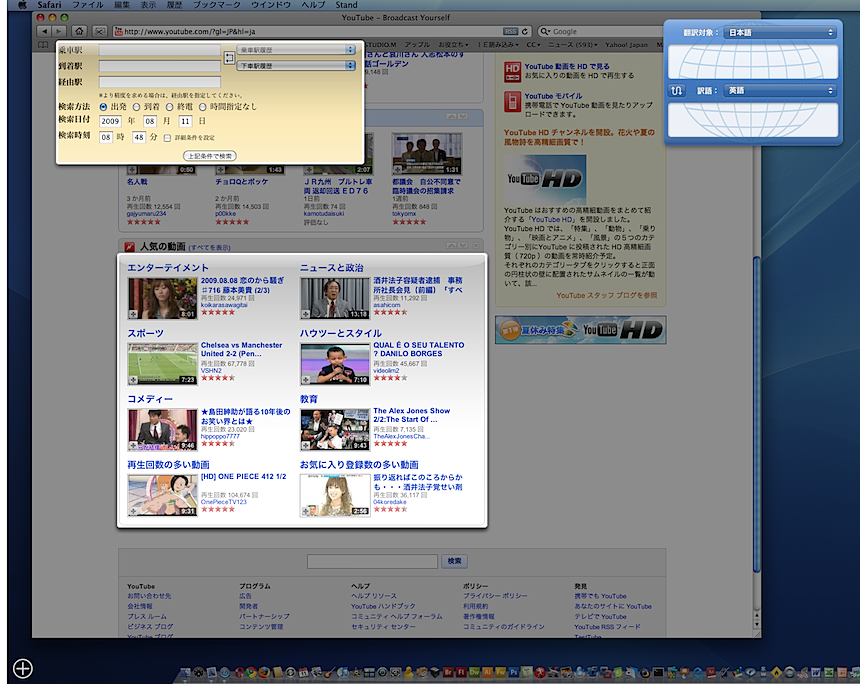Image resolution: width=860 pixels, height=684 pixels.
Task: Expand the ニュース (593) bookmarks folder
Action: click(x=573, y=45)
